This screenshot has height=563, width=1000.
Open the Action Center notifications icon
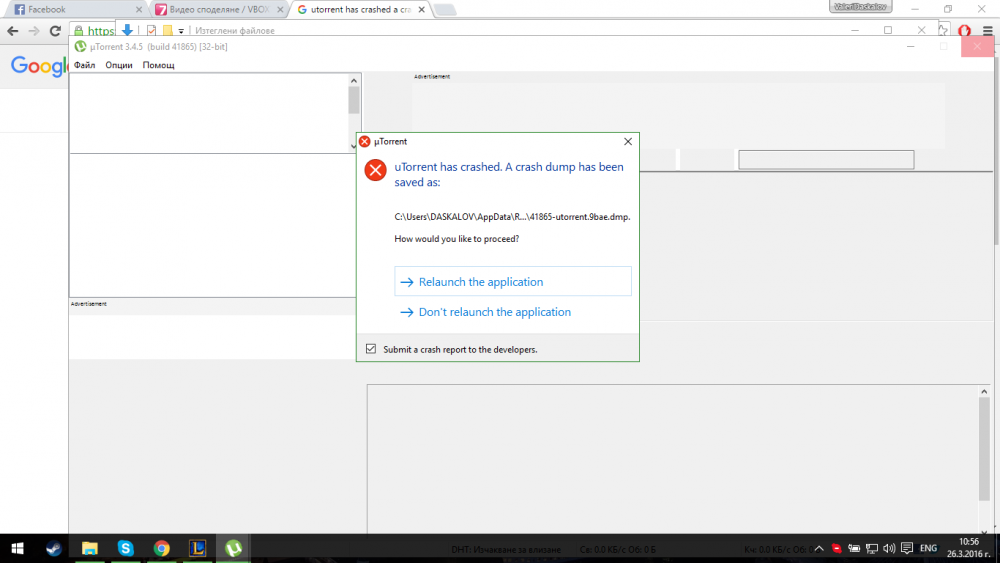coord(907,548)
